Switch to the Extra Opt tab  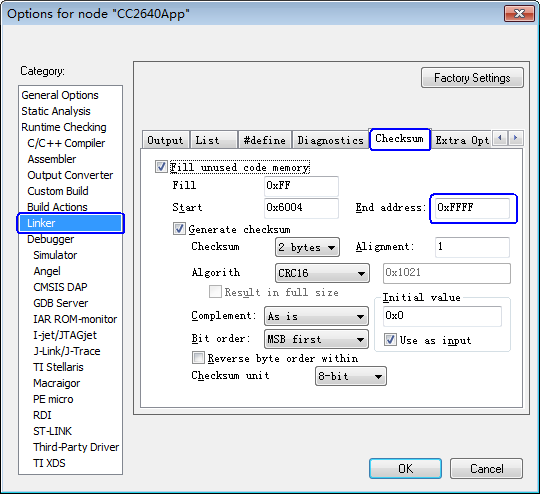[x=461, y=140]
